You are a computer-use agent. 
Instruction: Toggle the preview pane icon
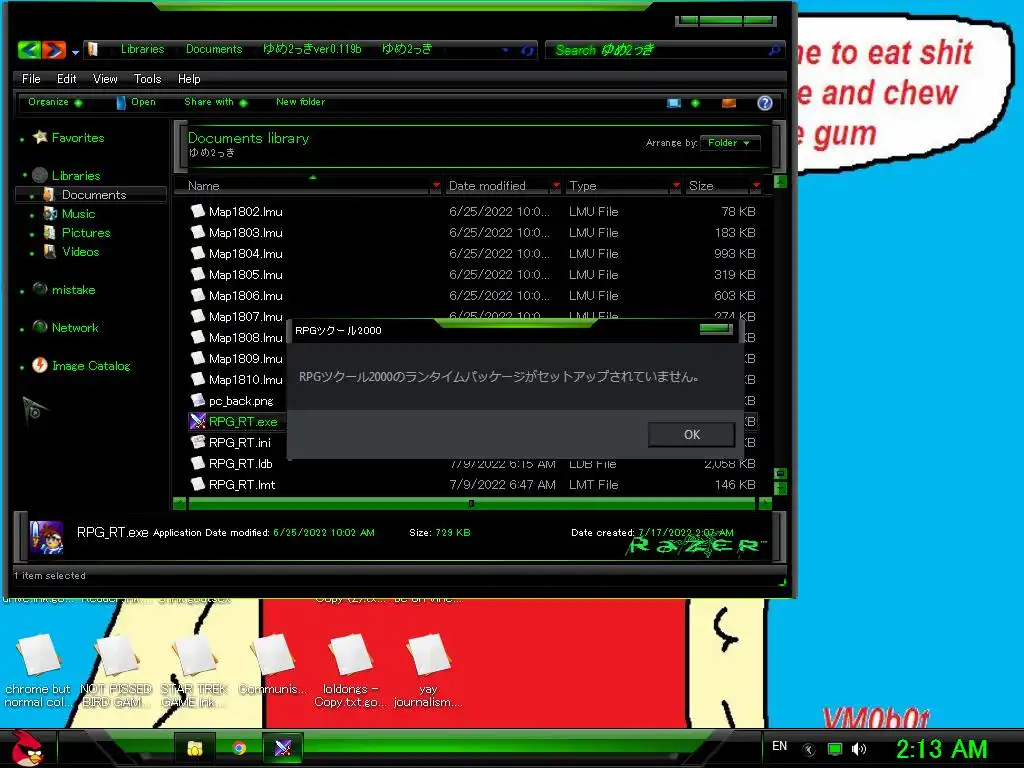pos(729,103)
